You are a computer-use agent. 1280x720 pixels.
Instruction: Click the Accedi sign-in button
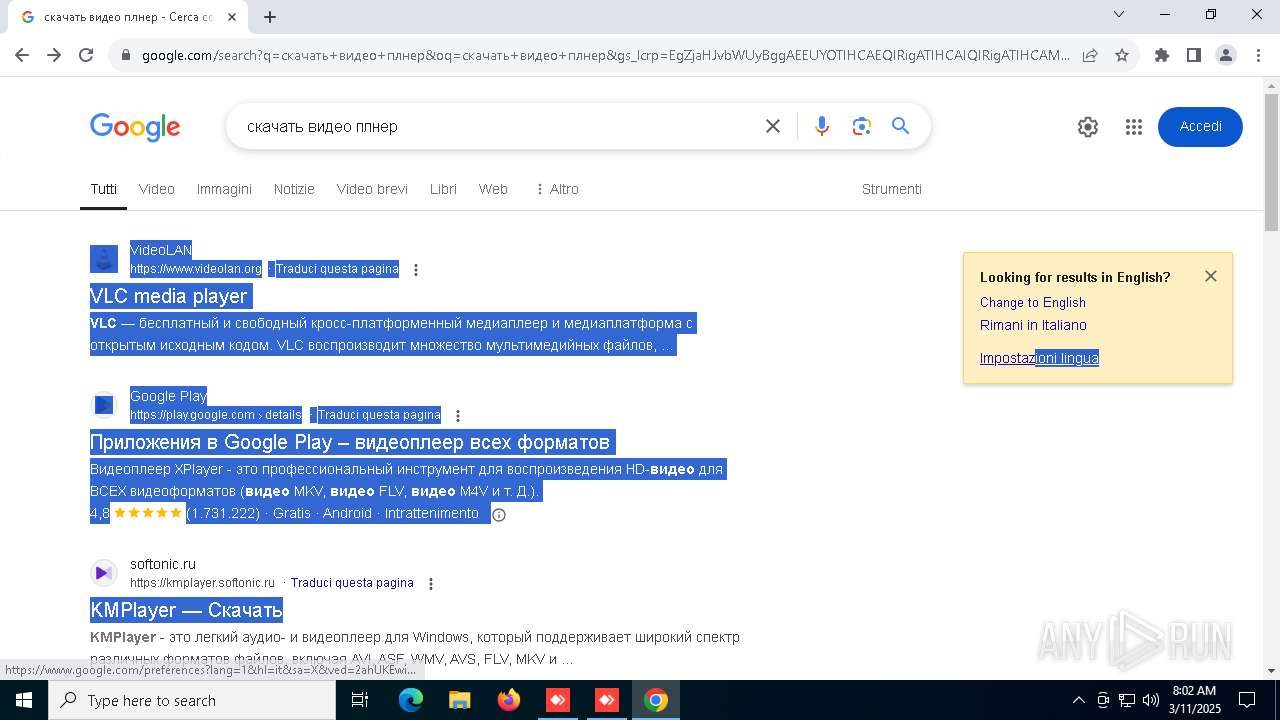1200,127
